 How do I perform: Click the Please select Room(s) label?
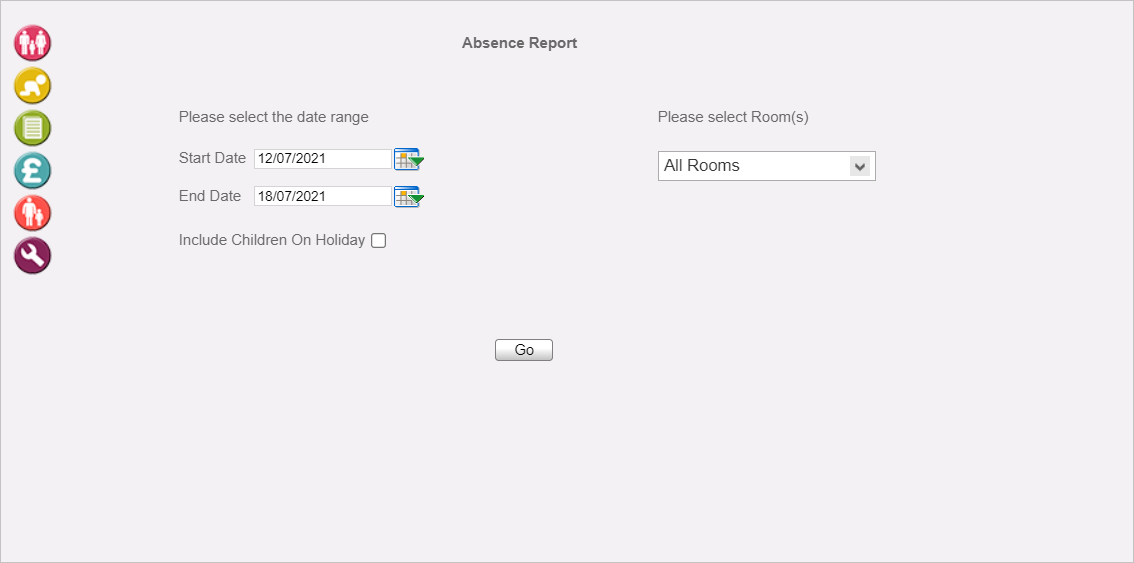coord(733,117)
